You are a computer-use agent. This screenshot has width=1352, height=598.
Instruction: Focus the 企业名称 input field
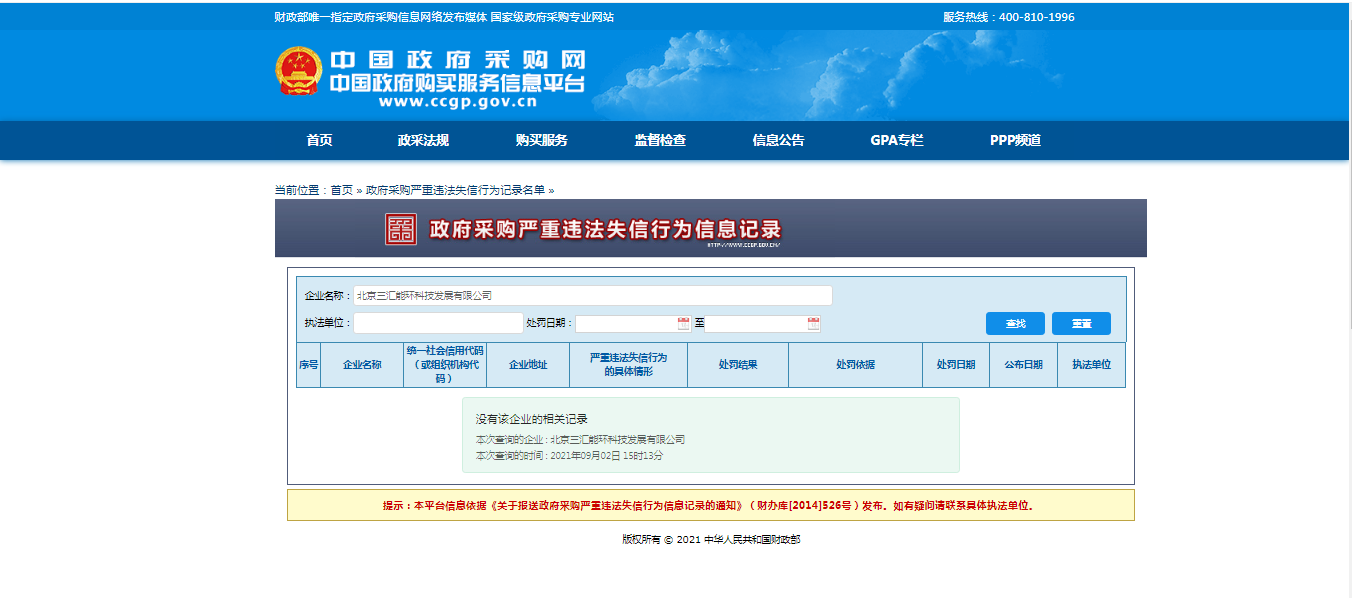pos(592,296)
